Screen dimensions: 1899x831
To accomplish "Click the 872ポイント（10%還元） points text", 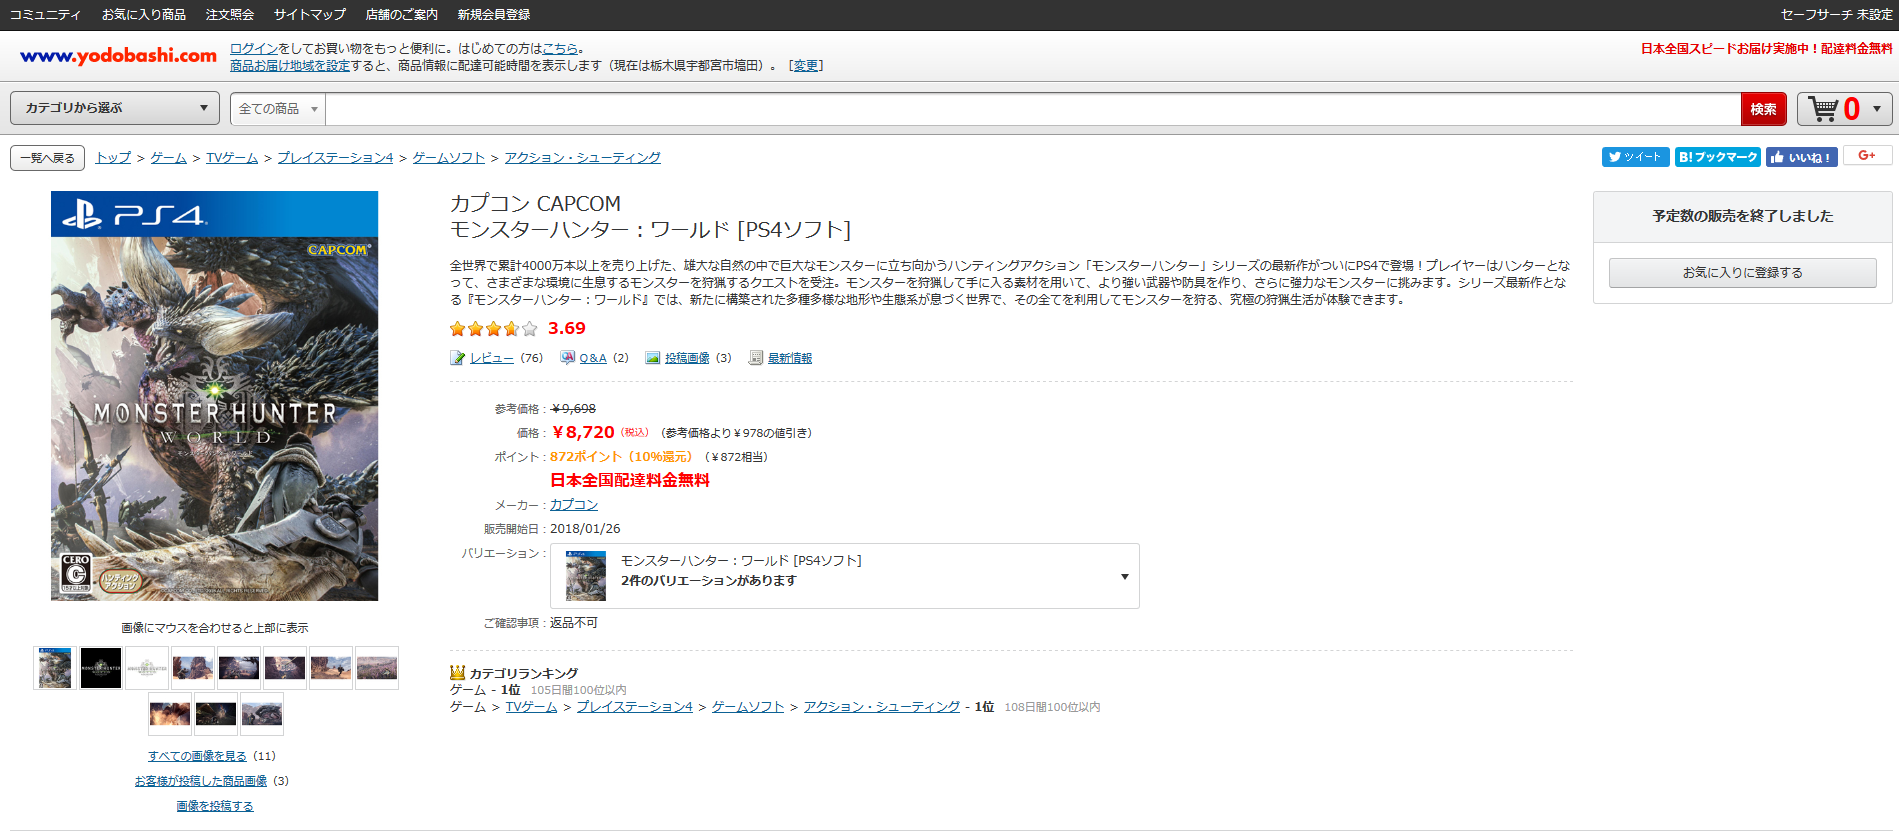I will pyautogui.click(x=621, y=457).
